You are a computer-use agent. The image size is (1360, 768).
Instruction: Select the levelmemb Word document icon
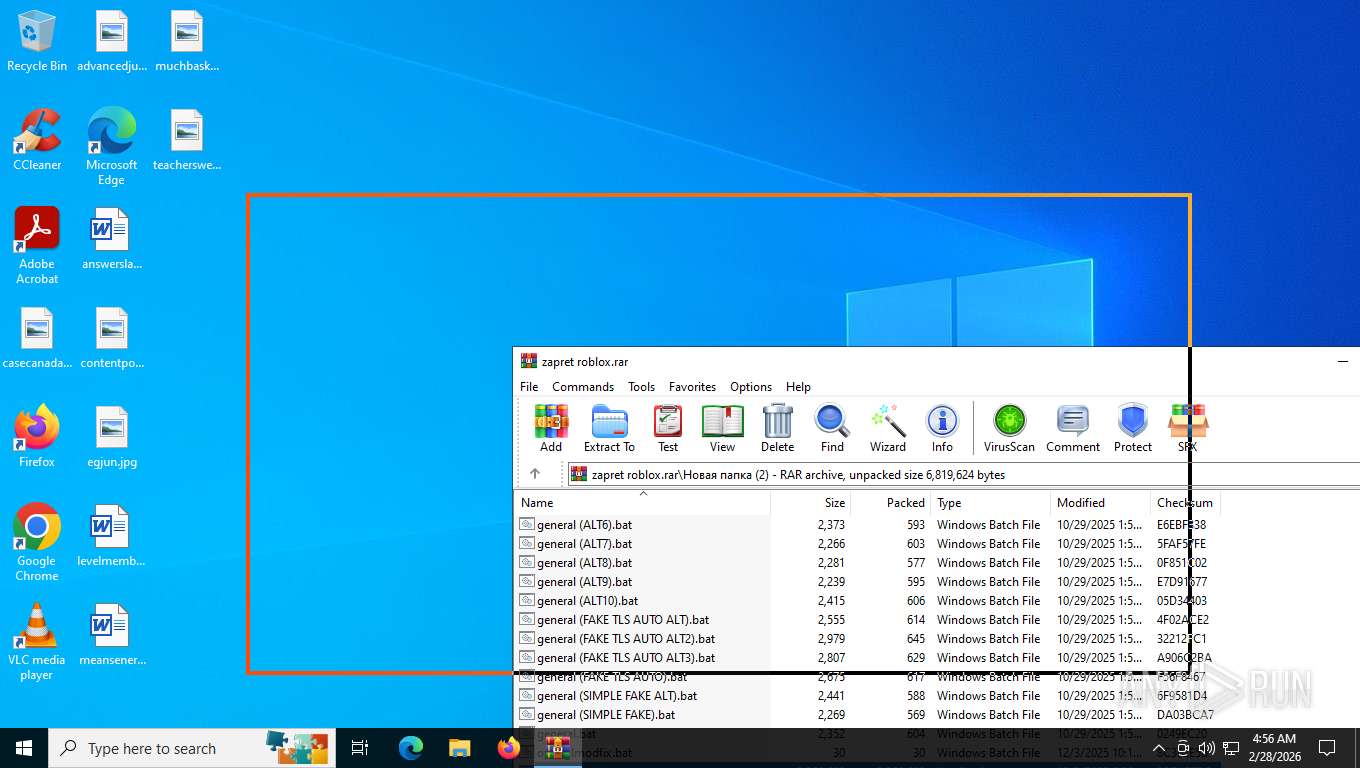111,536
